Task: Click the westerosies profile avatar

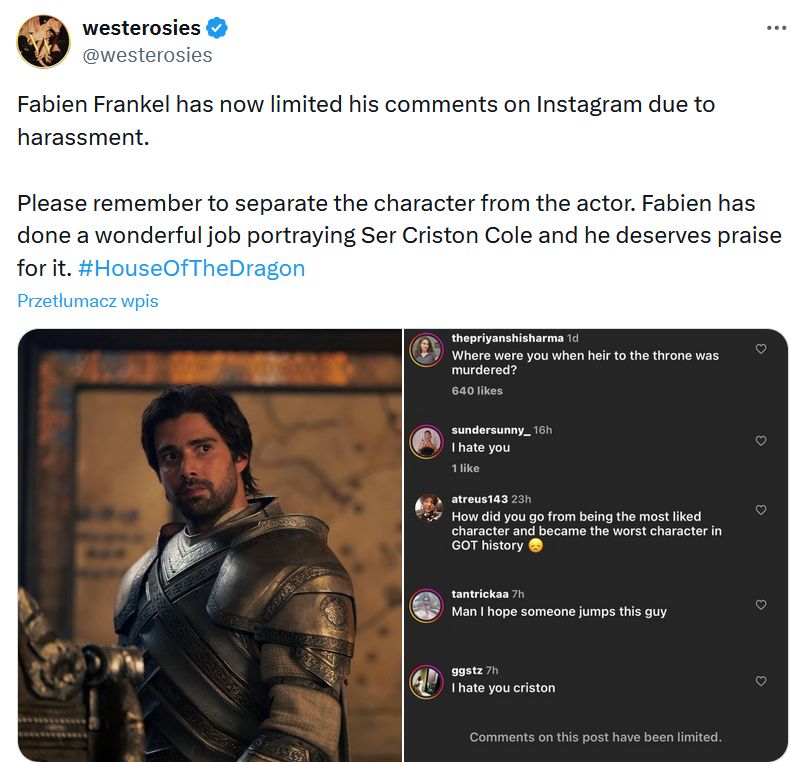Action: pos(43,41)
